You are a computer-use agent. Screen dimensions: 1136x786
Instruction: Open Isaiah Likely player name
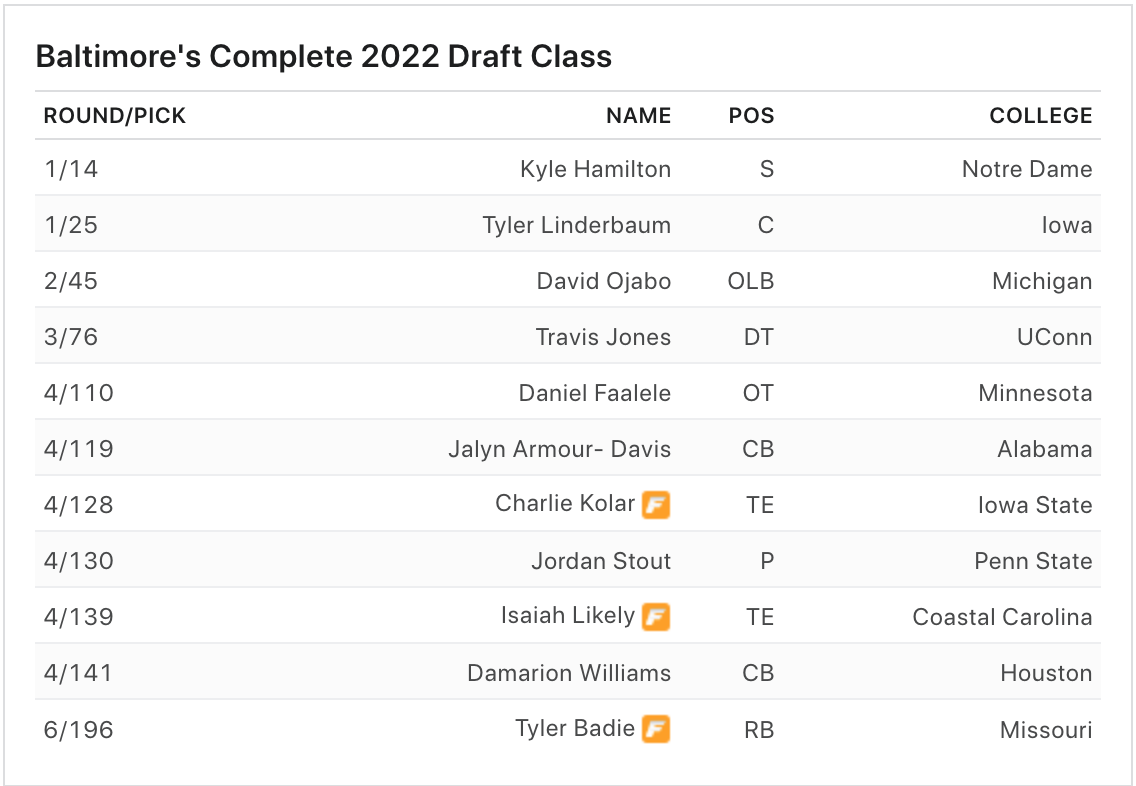pyautogui.click(x=567, y=616)
